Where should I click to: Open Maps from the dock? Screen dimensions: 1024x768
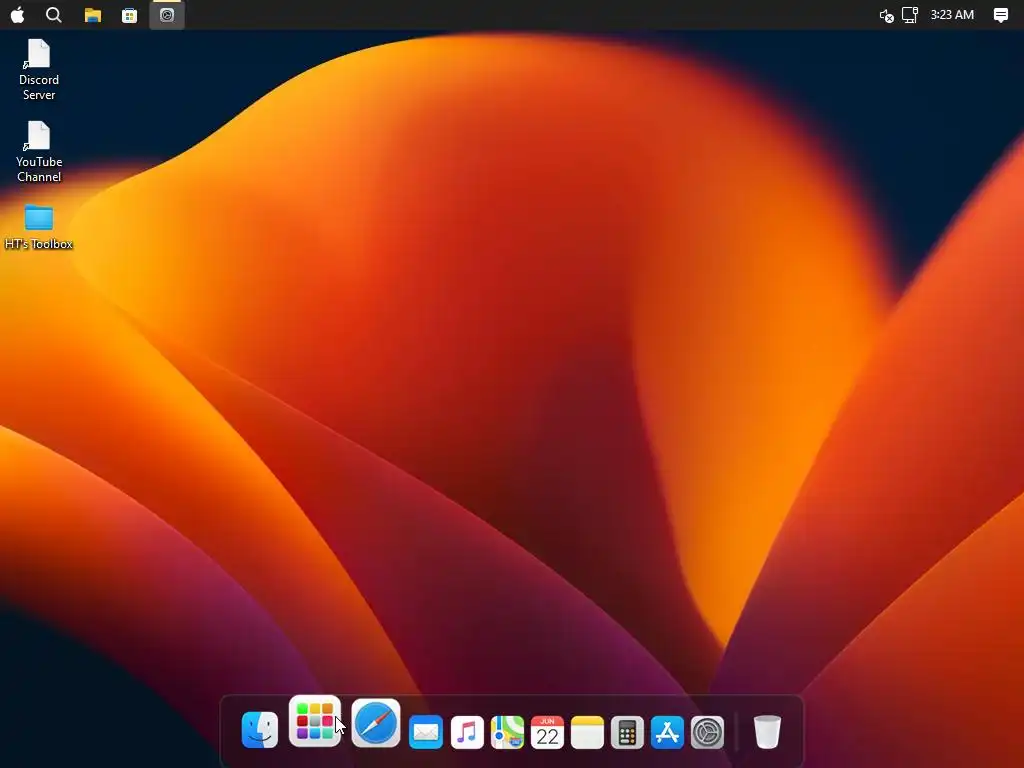(507, 732)
